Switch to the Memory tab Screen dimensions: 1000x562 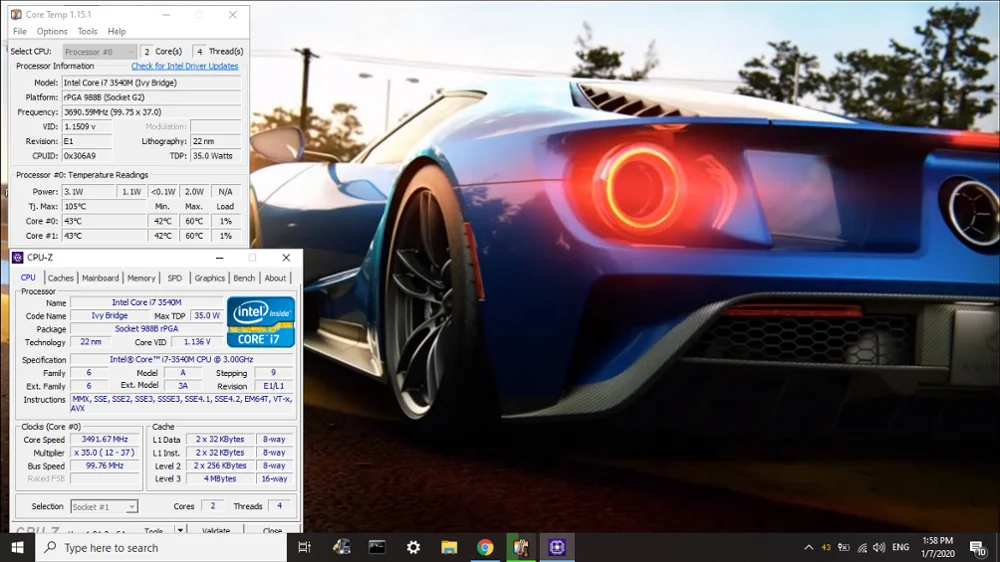141,278
